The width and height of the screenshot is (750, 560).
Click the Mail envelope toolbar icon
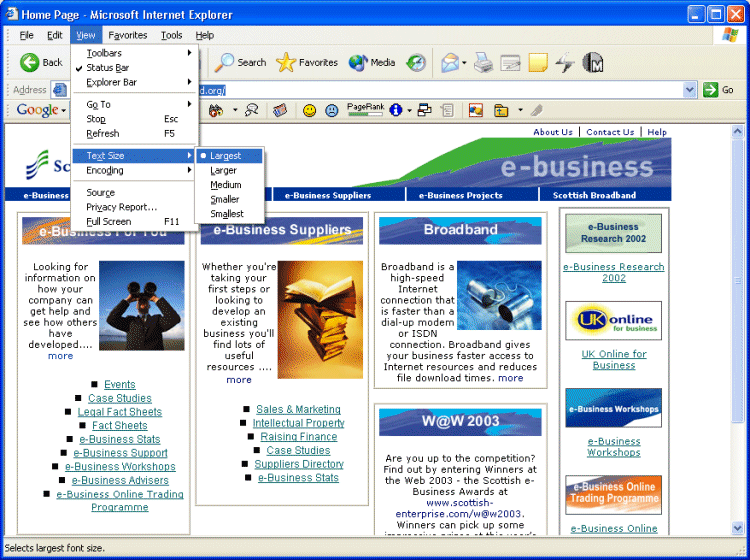pos(450,63)
